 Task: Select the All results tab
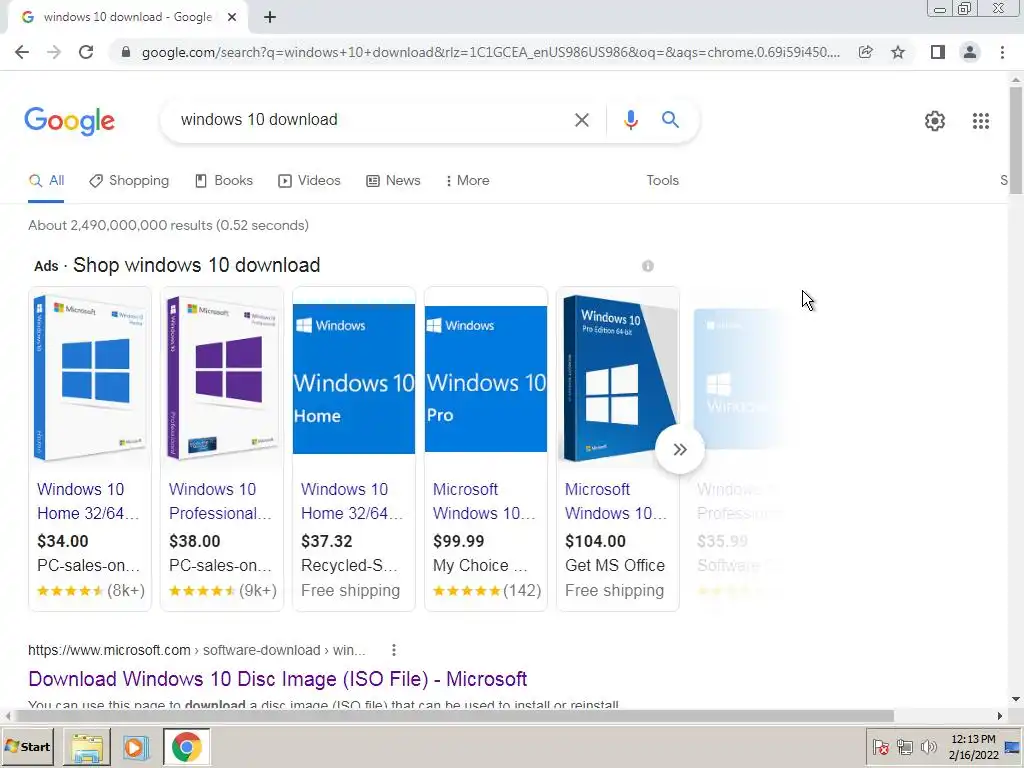(x=46, y=181)
